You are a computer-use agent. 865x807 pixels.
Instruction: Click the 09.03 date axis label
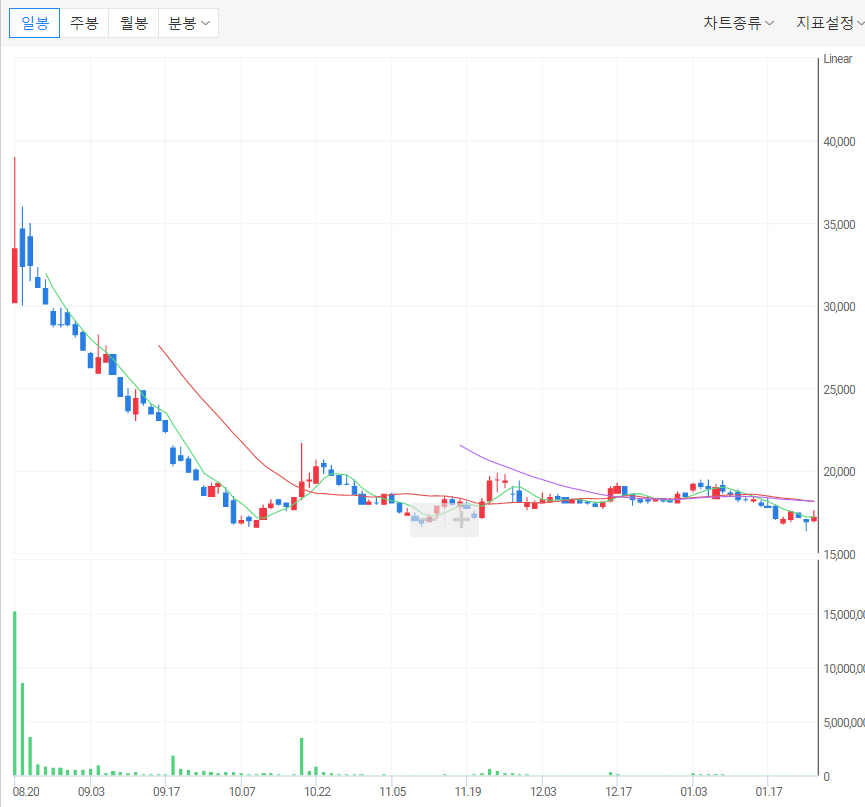coord(91,792)
